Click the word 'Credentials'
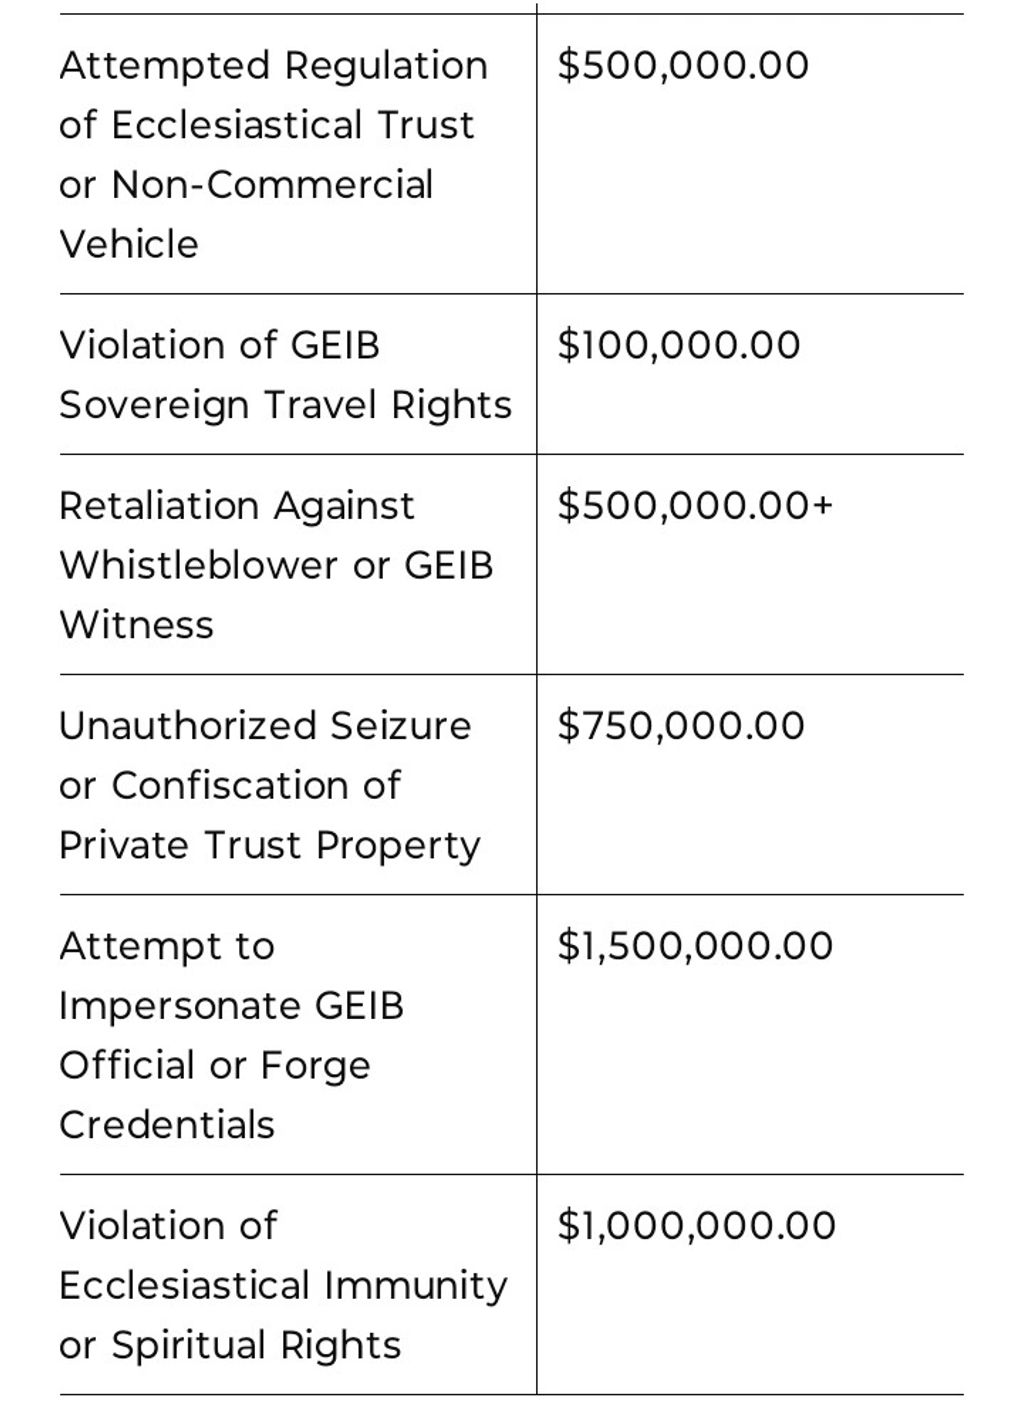Image resolution: width=1023 pixels, height=1409 pixels. click(x=167, y=1125)
